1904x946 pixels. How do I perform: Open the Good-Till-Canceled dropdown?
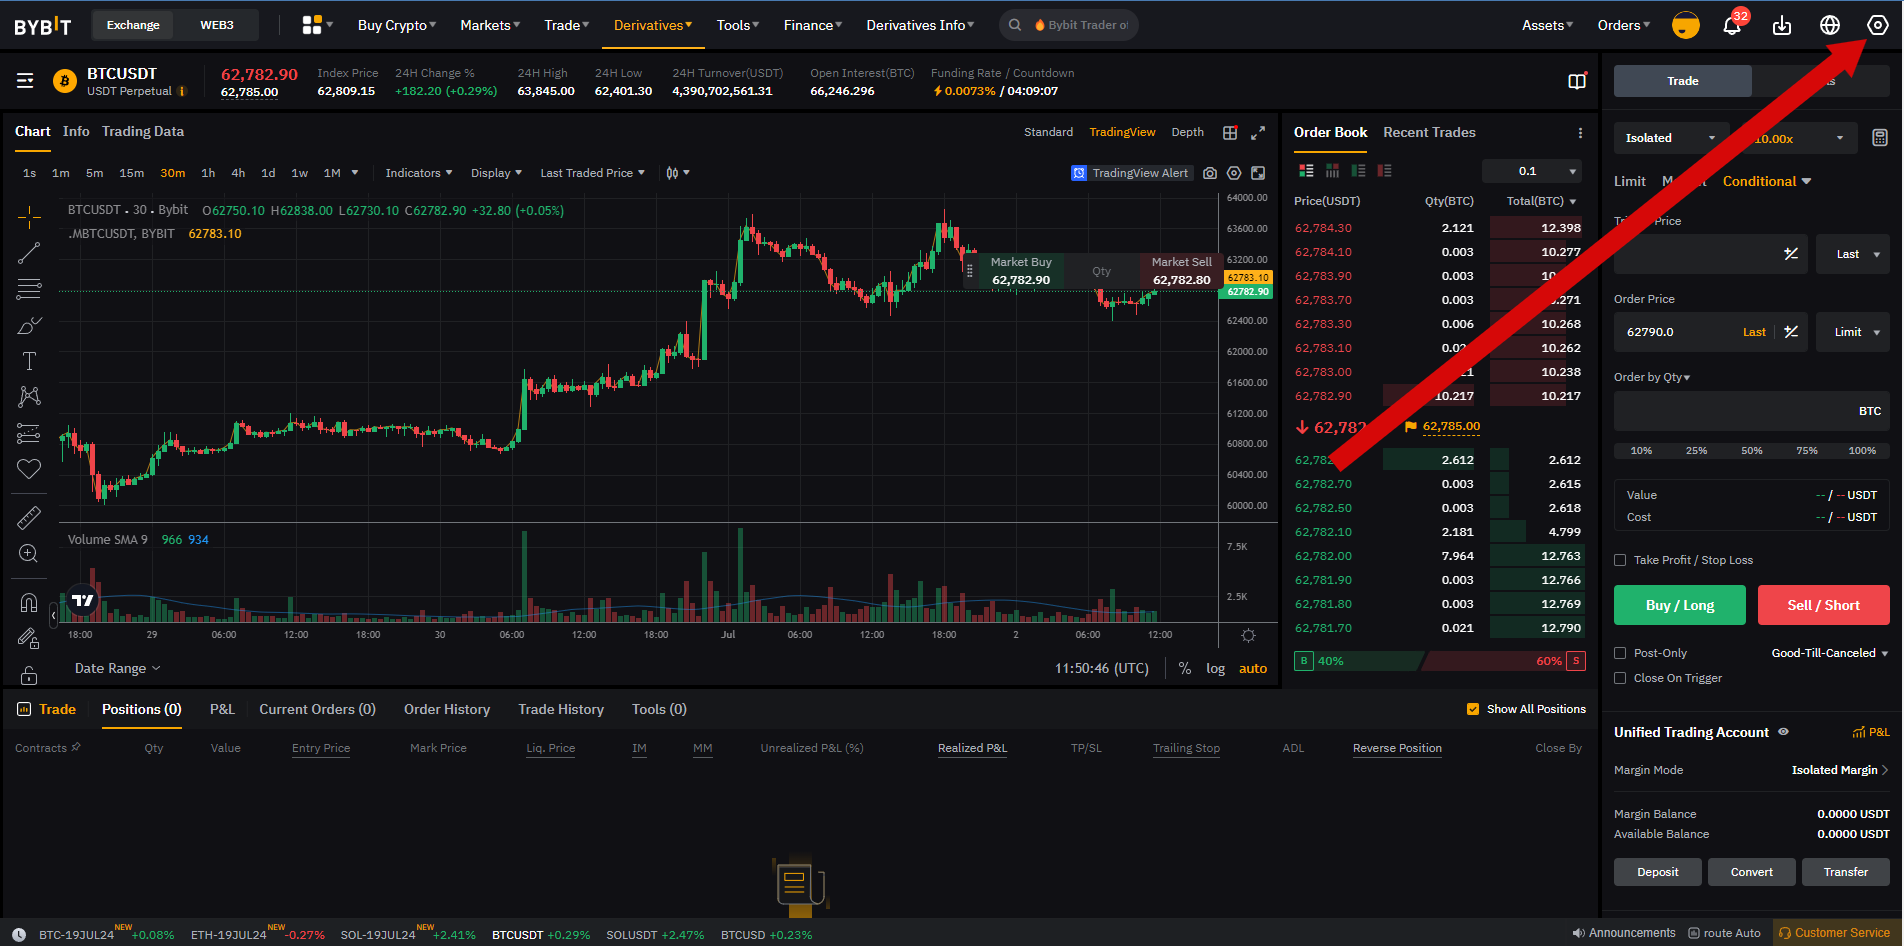[x=1830, y=653]
